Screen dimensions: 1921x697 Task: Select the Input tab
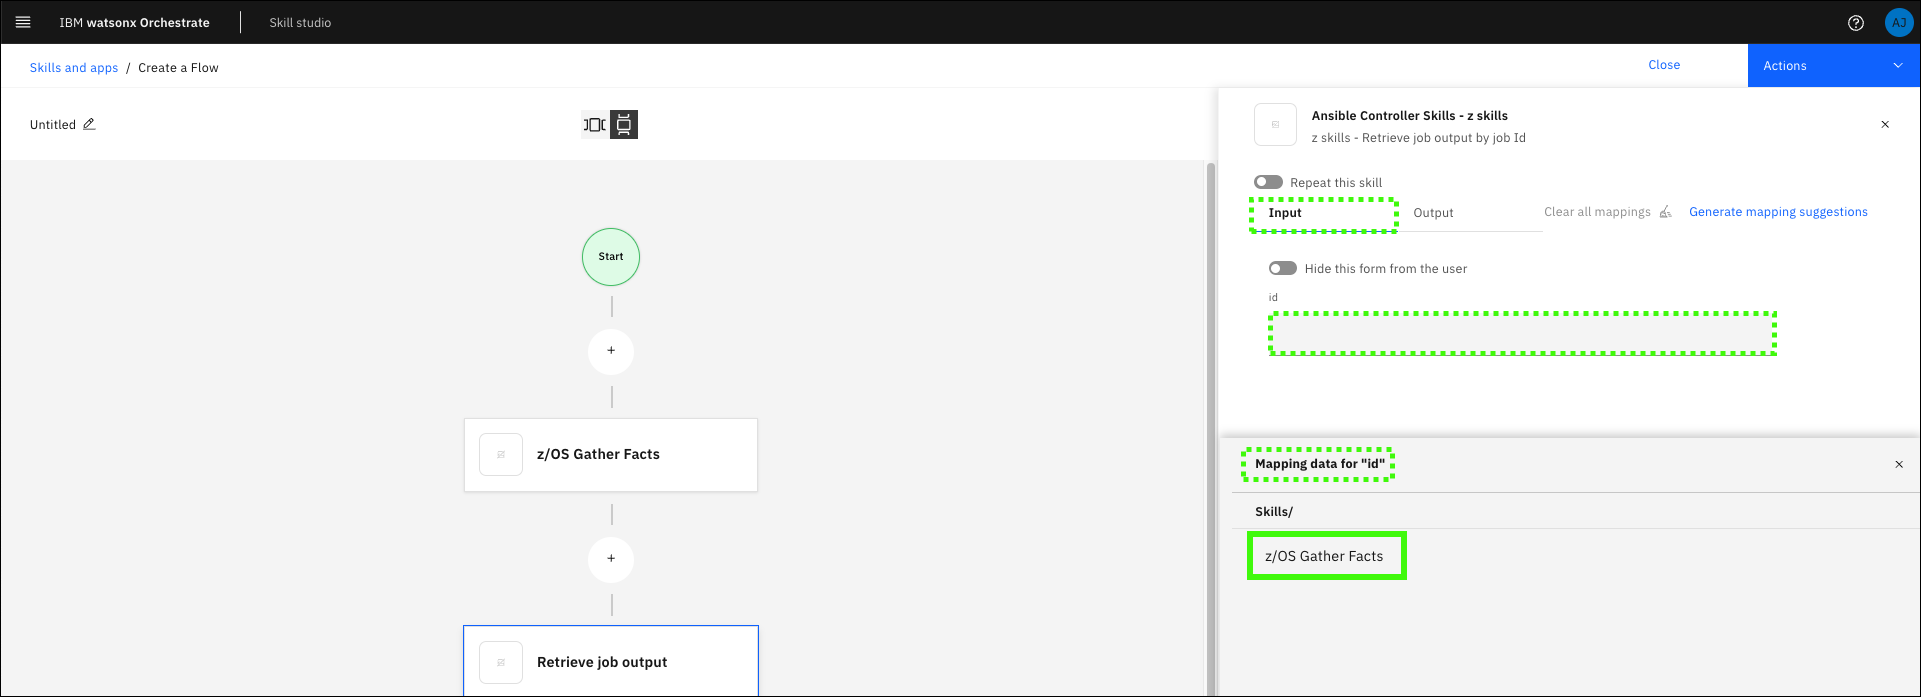point(1285,213)
